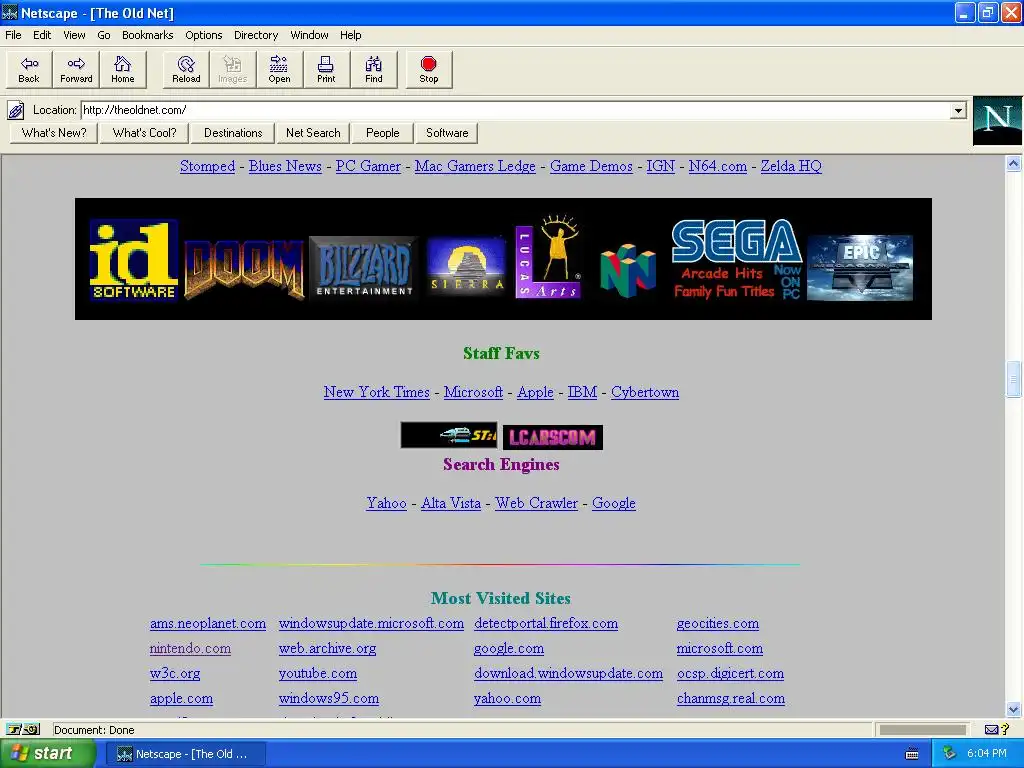Open the Options menu

point(204,35)
